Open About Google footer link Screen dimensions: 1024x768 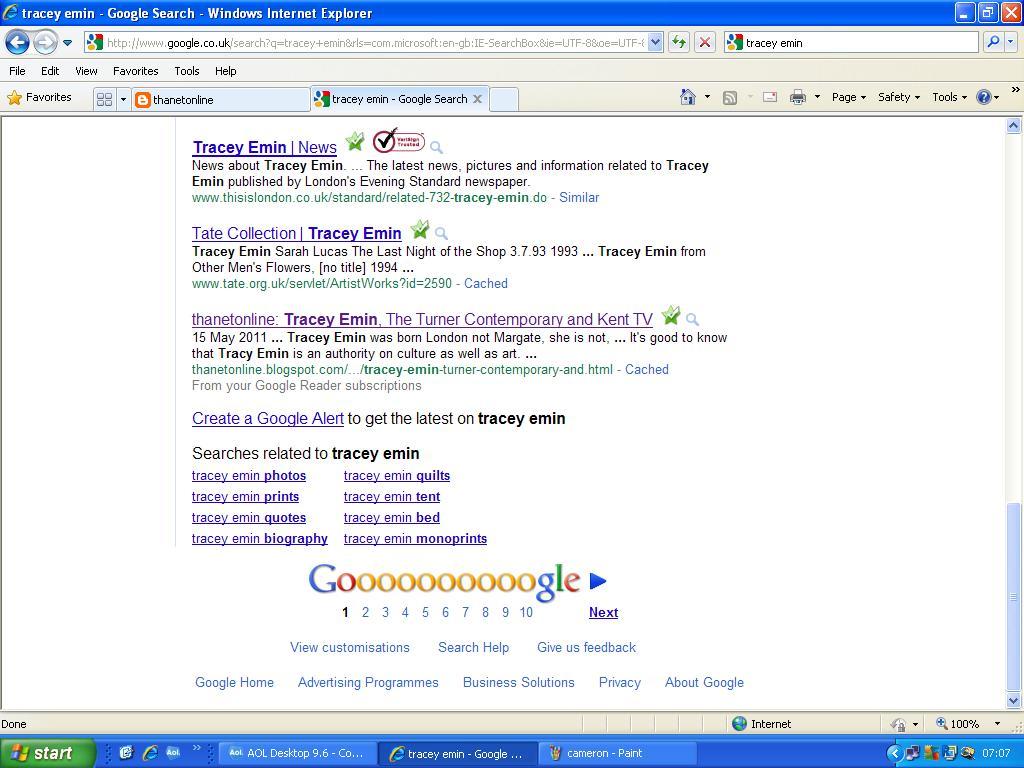[x=704, y=682]
